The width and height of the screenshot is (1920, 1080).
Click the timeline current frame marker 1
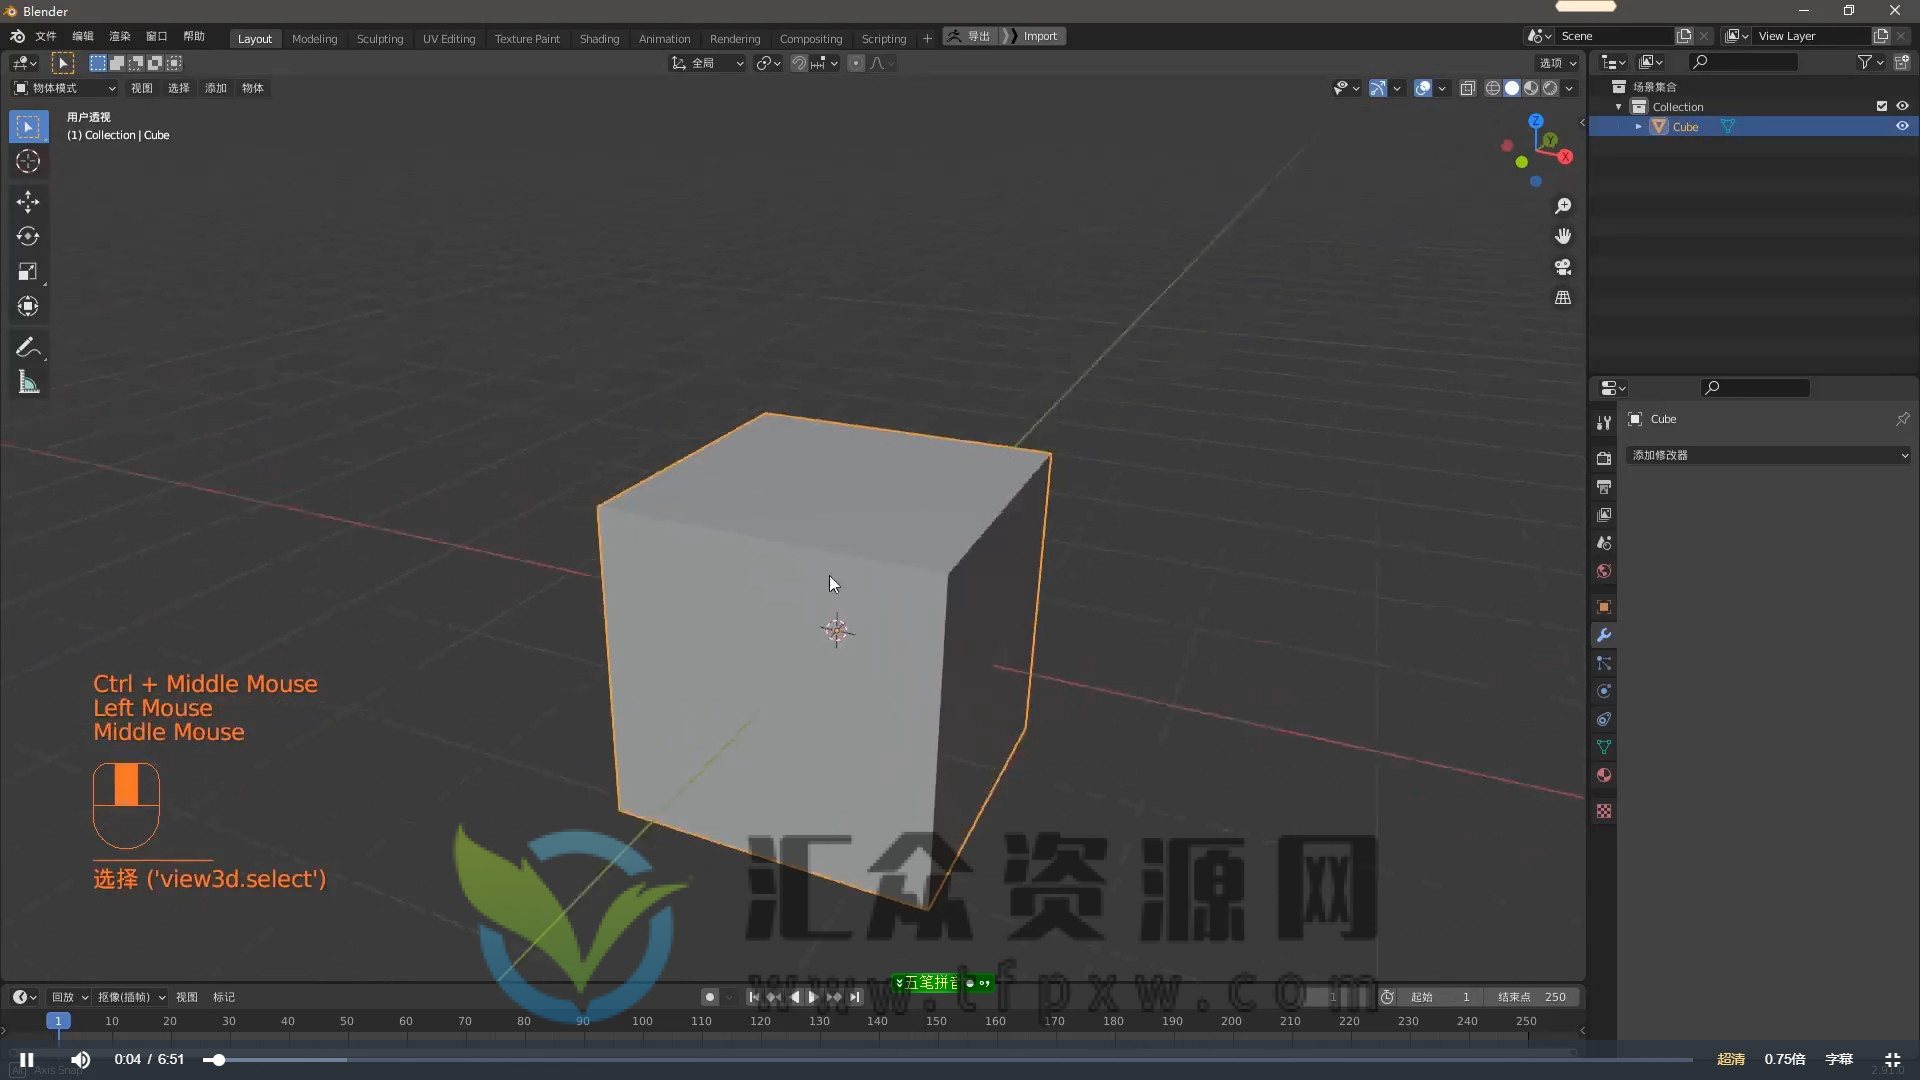58,1021
